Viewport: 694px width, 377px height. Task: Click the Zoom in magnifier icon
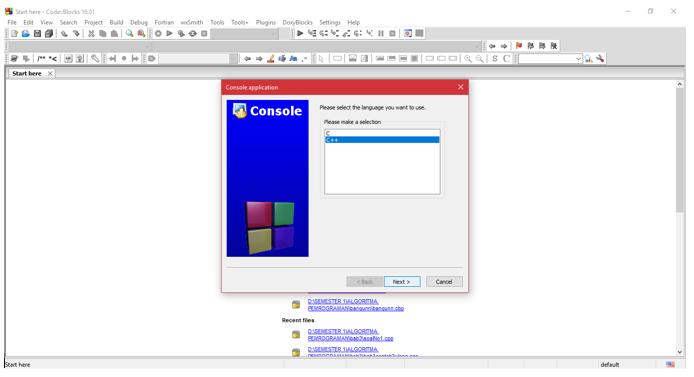pyautogui.click(x=468, y=58)
